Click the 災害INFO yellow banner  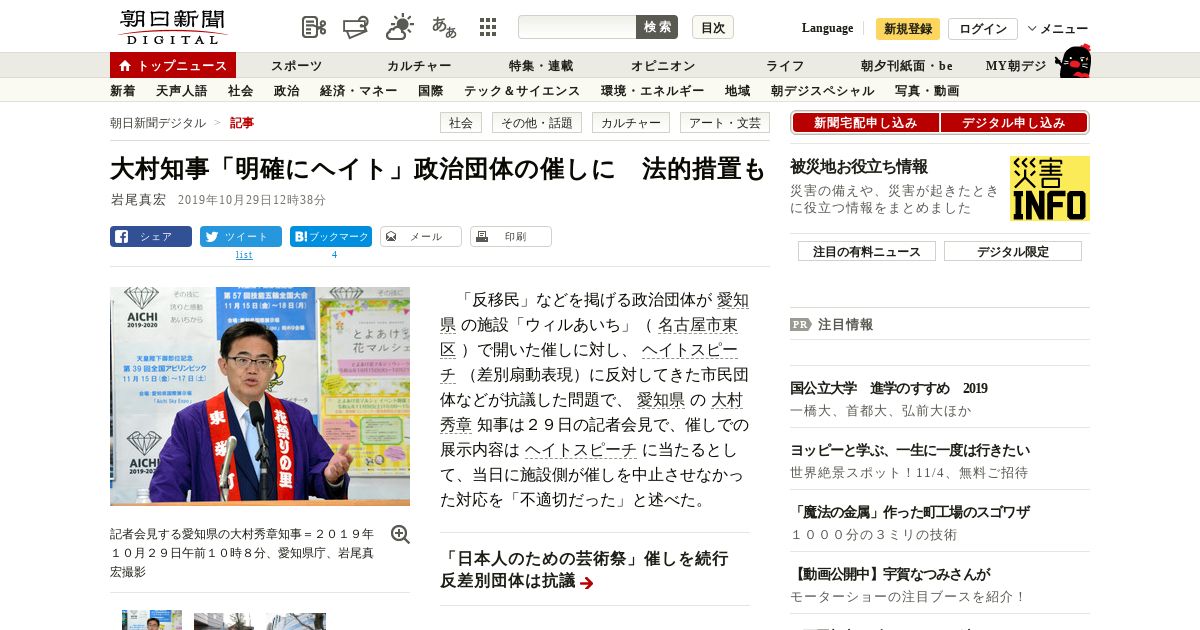pyautogui.click(x=1050, y=188)
